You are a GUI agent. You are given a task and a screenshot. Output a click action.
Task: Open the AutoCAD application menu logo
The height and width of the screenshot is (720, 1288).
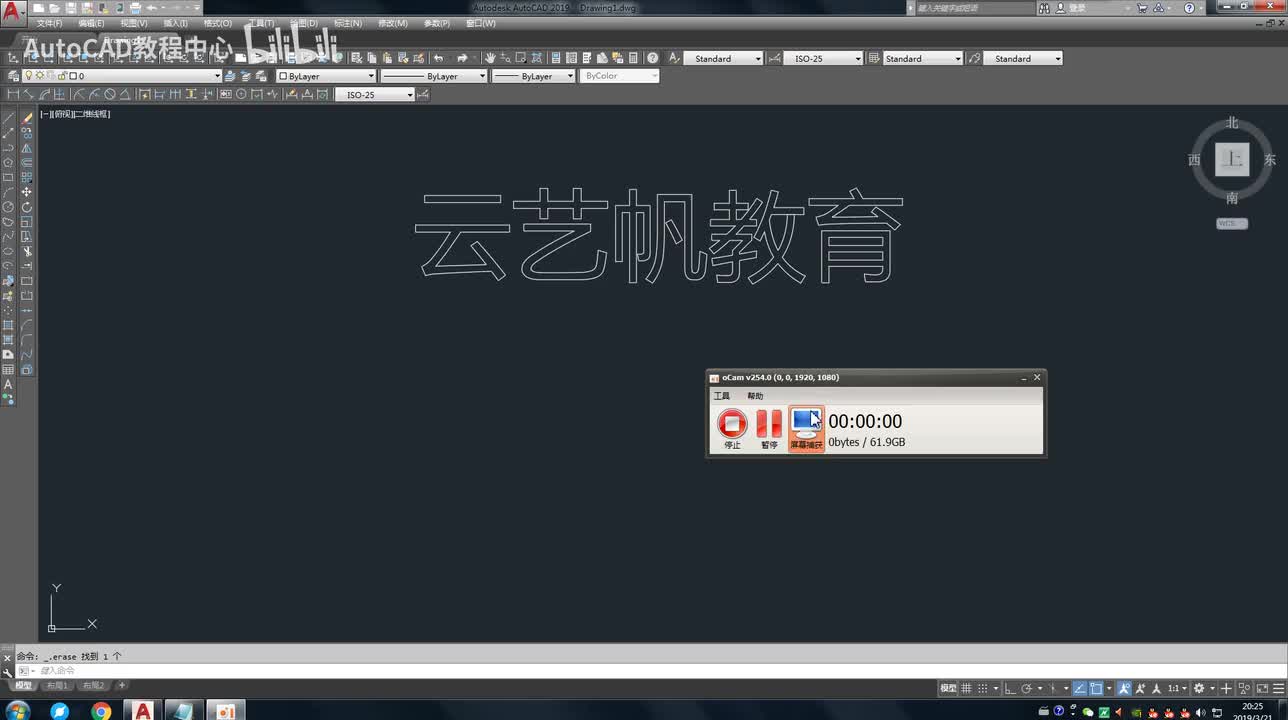pos(13,11)
